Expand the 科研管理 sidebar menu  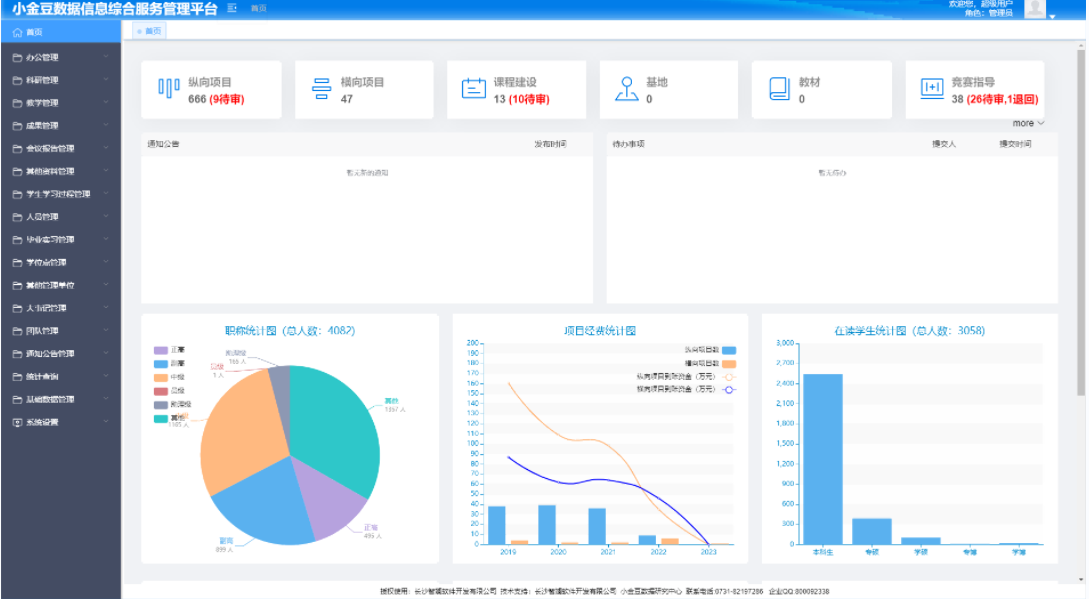pos(60,80)
